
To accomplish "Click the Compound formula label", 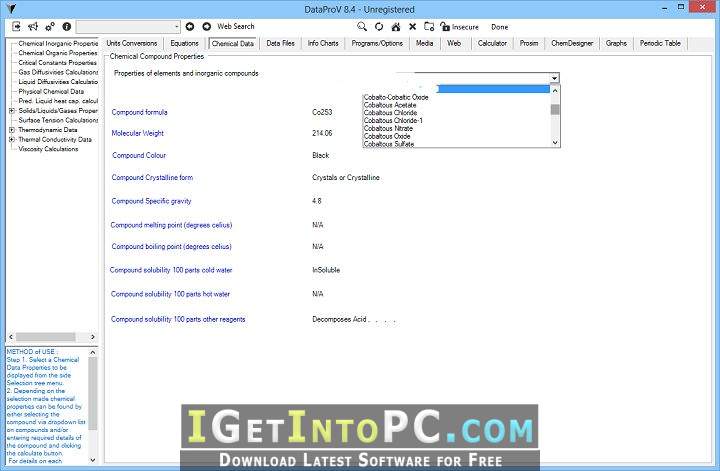I will [140, 112].
